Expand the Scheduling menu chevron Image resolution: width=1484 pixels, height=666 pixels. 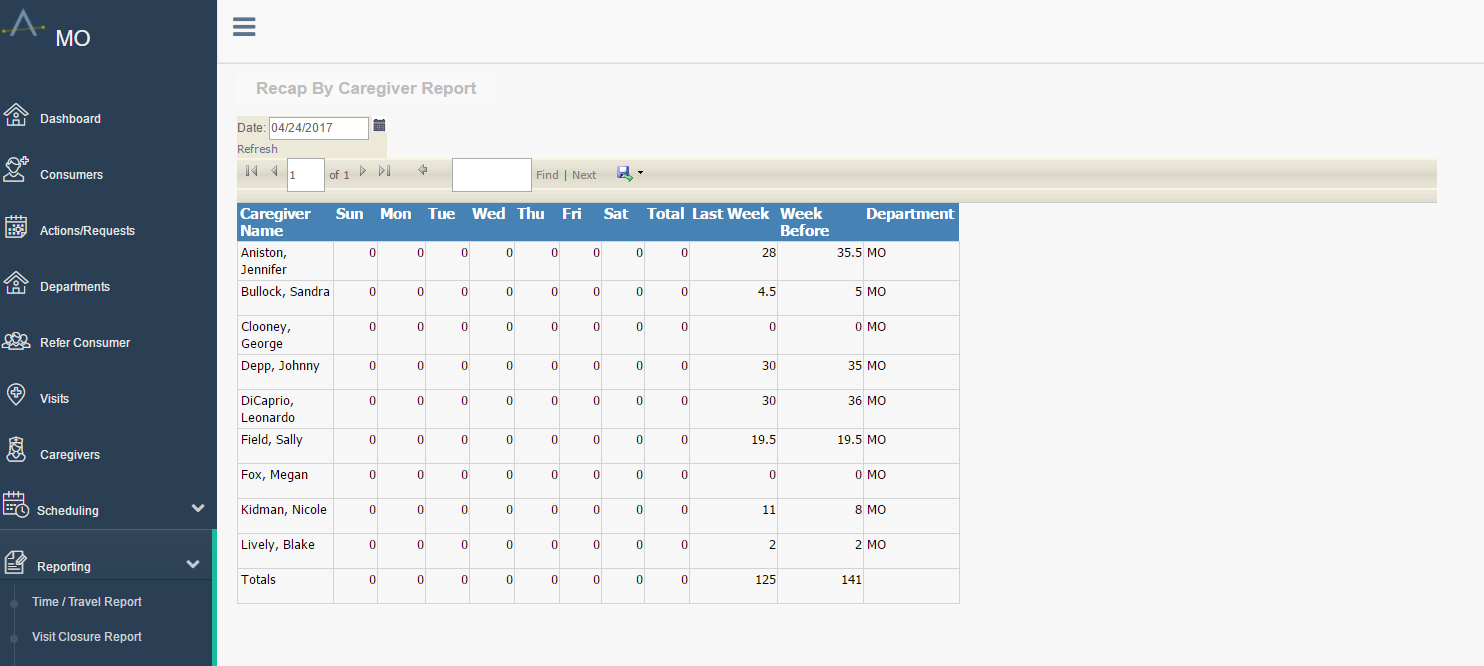point(198,508)
